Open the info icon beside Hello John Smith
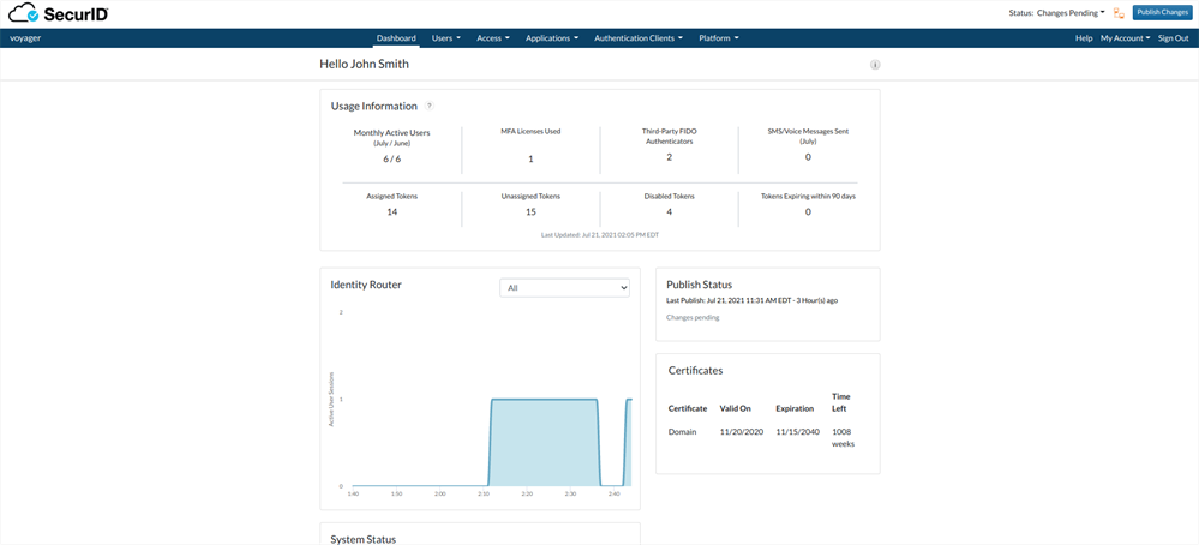Screen dimensions: 1199x545 click(875, 65)
